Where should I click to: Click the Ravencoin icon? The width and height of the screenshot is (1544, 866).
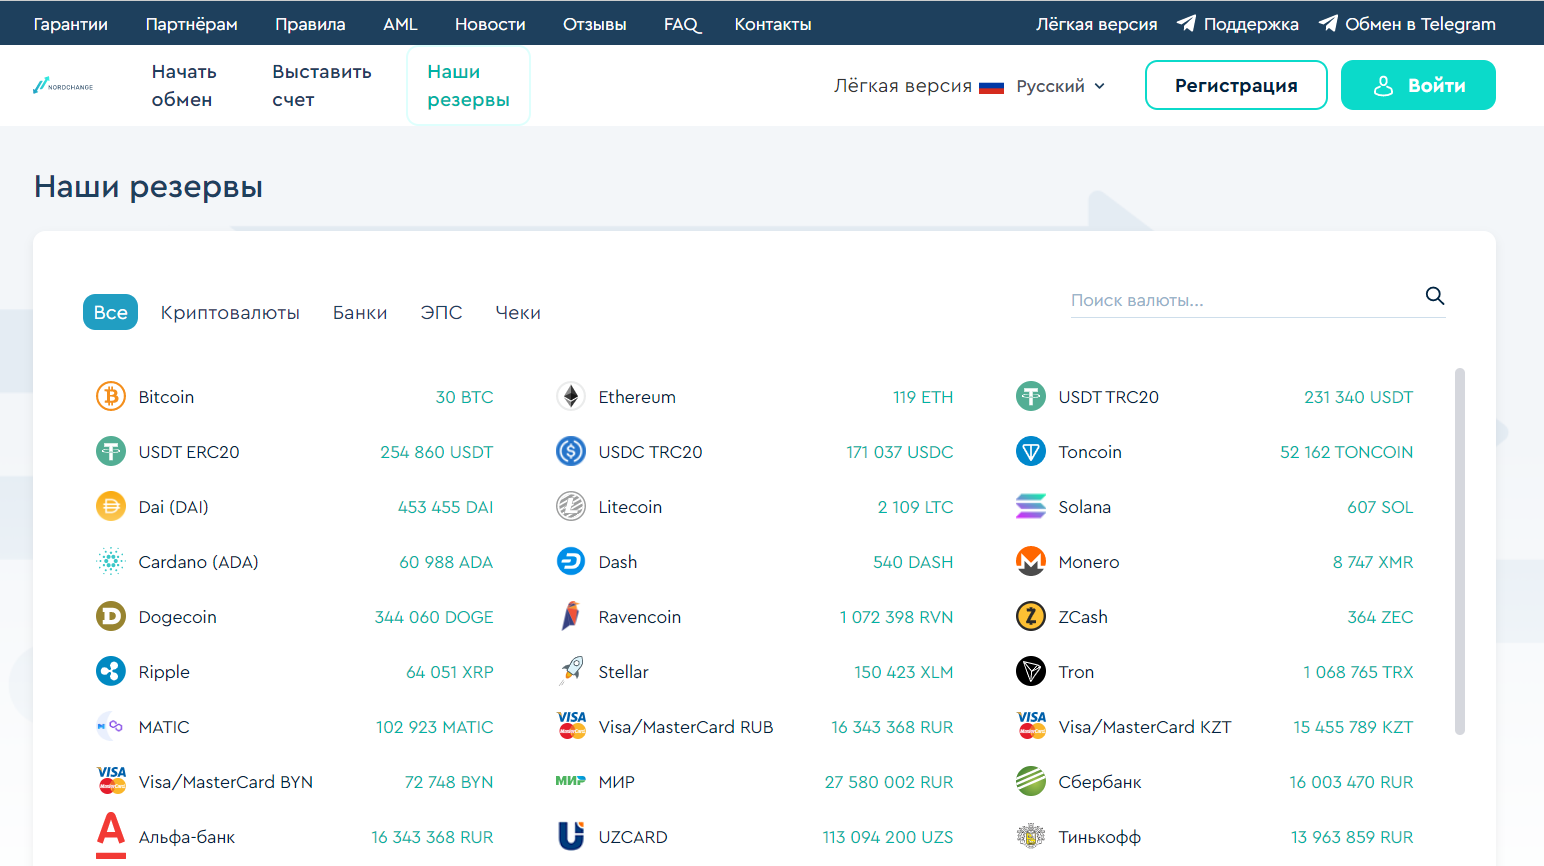coord(571,617)
